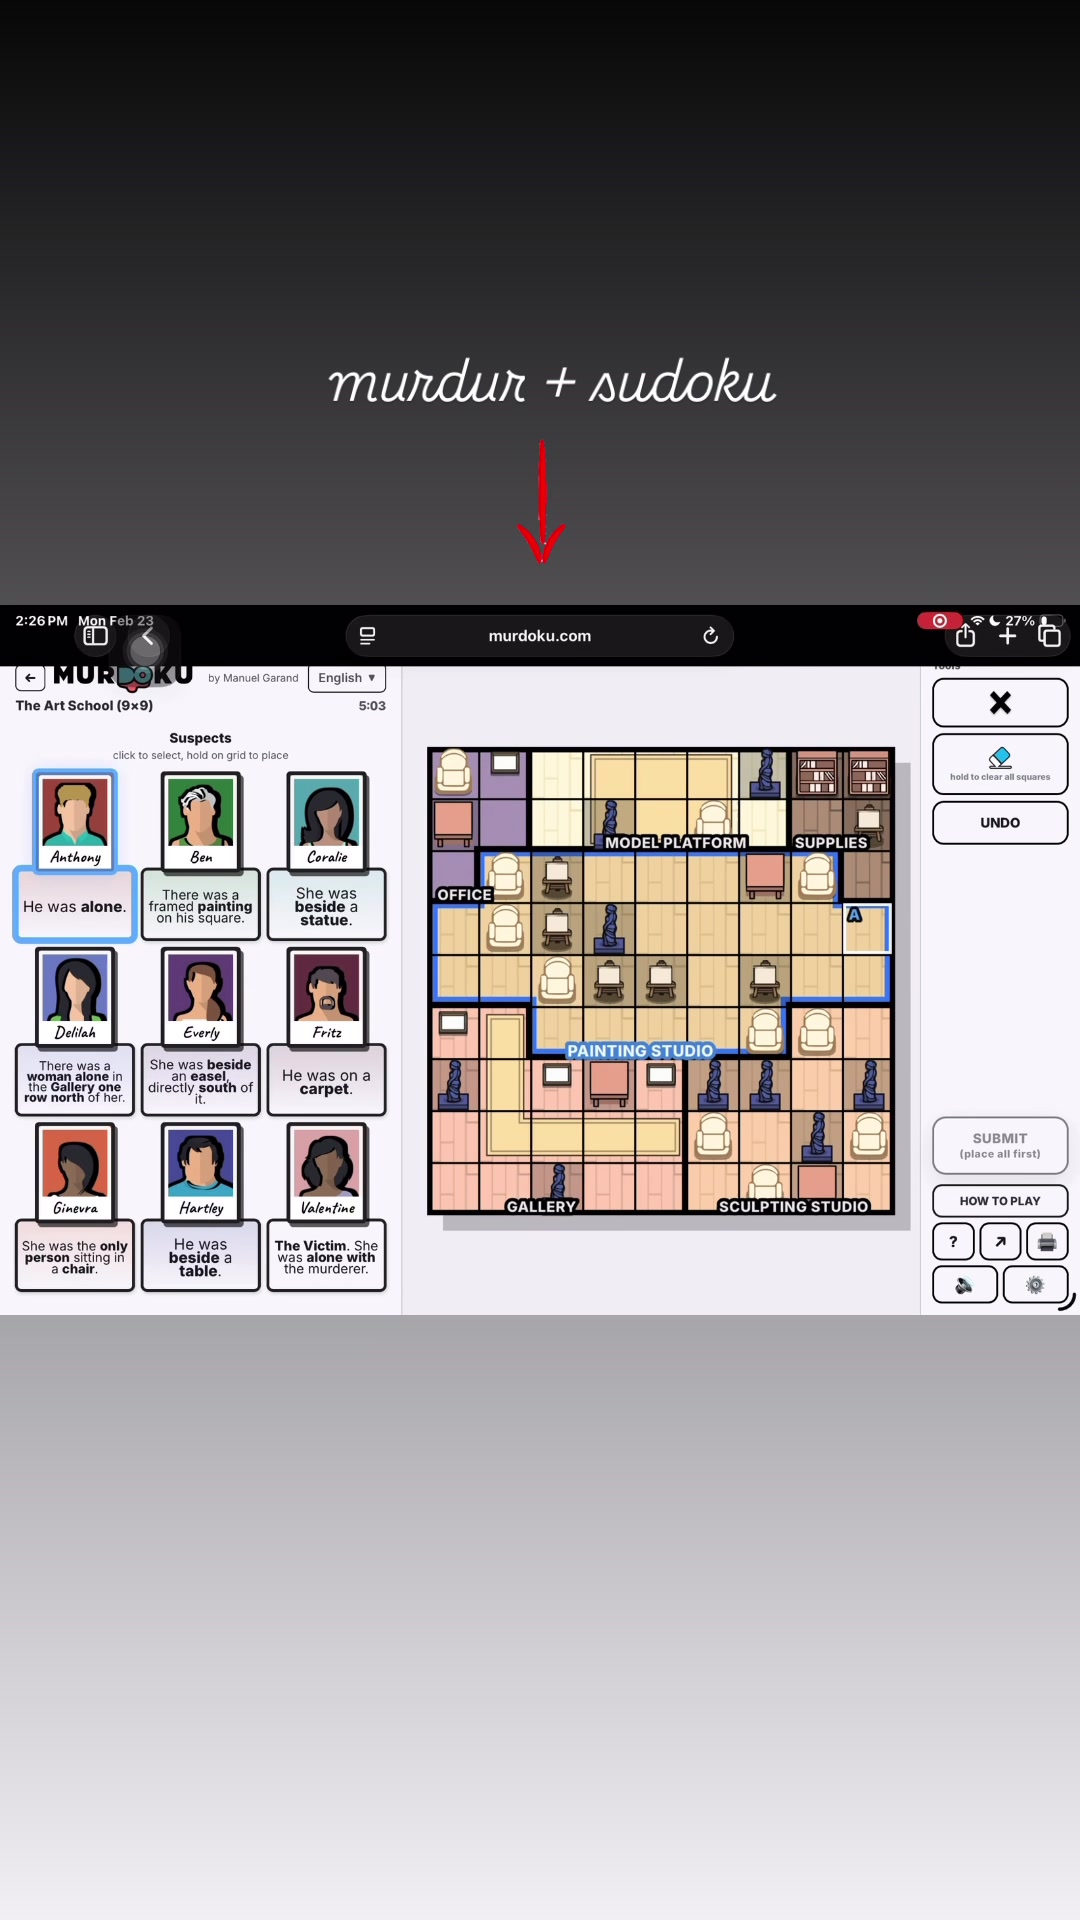Click the Office armchair in top-left cell
The height and width of the screenshot is (1920, 1080).
[x=455, y=773]
